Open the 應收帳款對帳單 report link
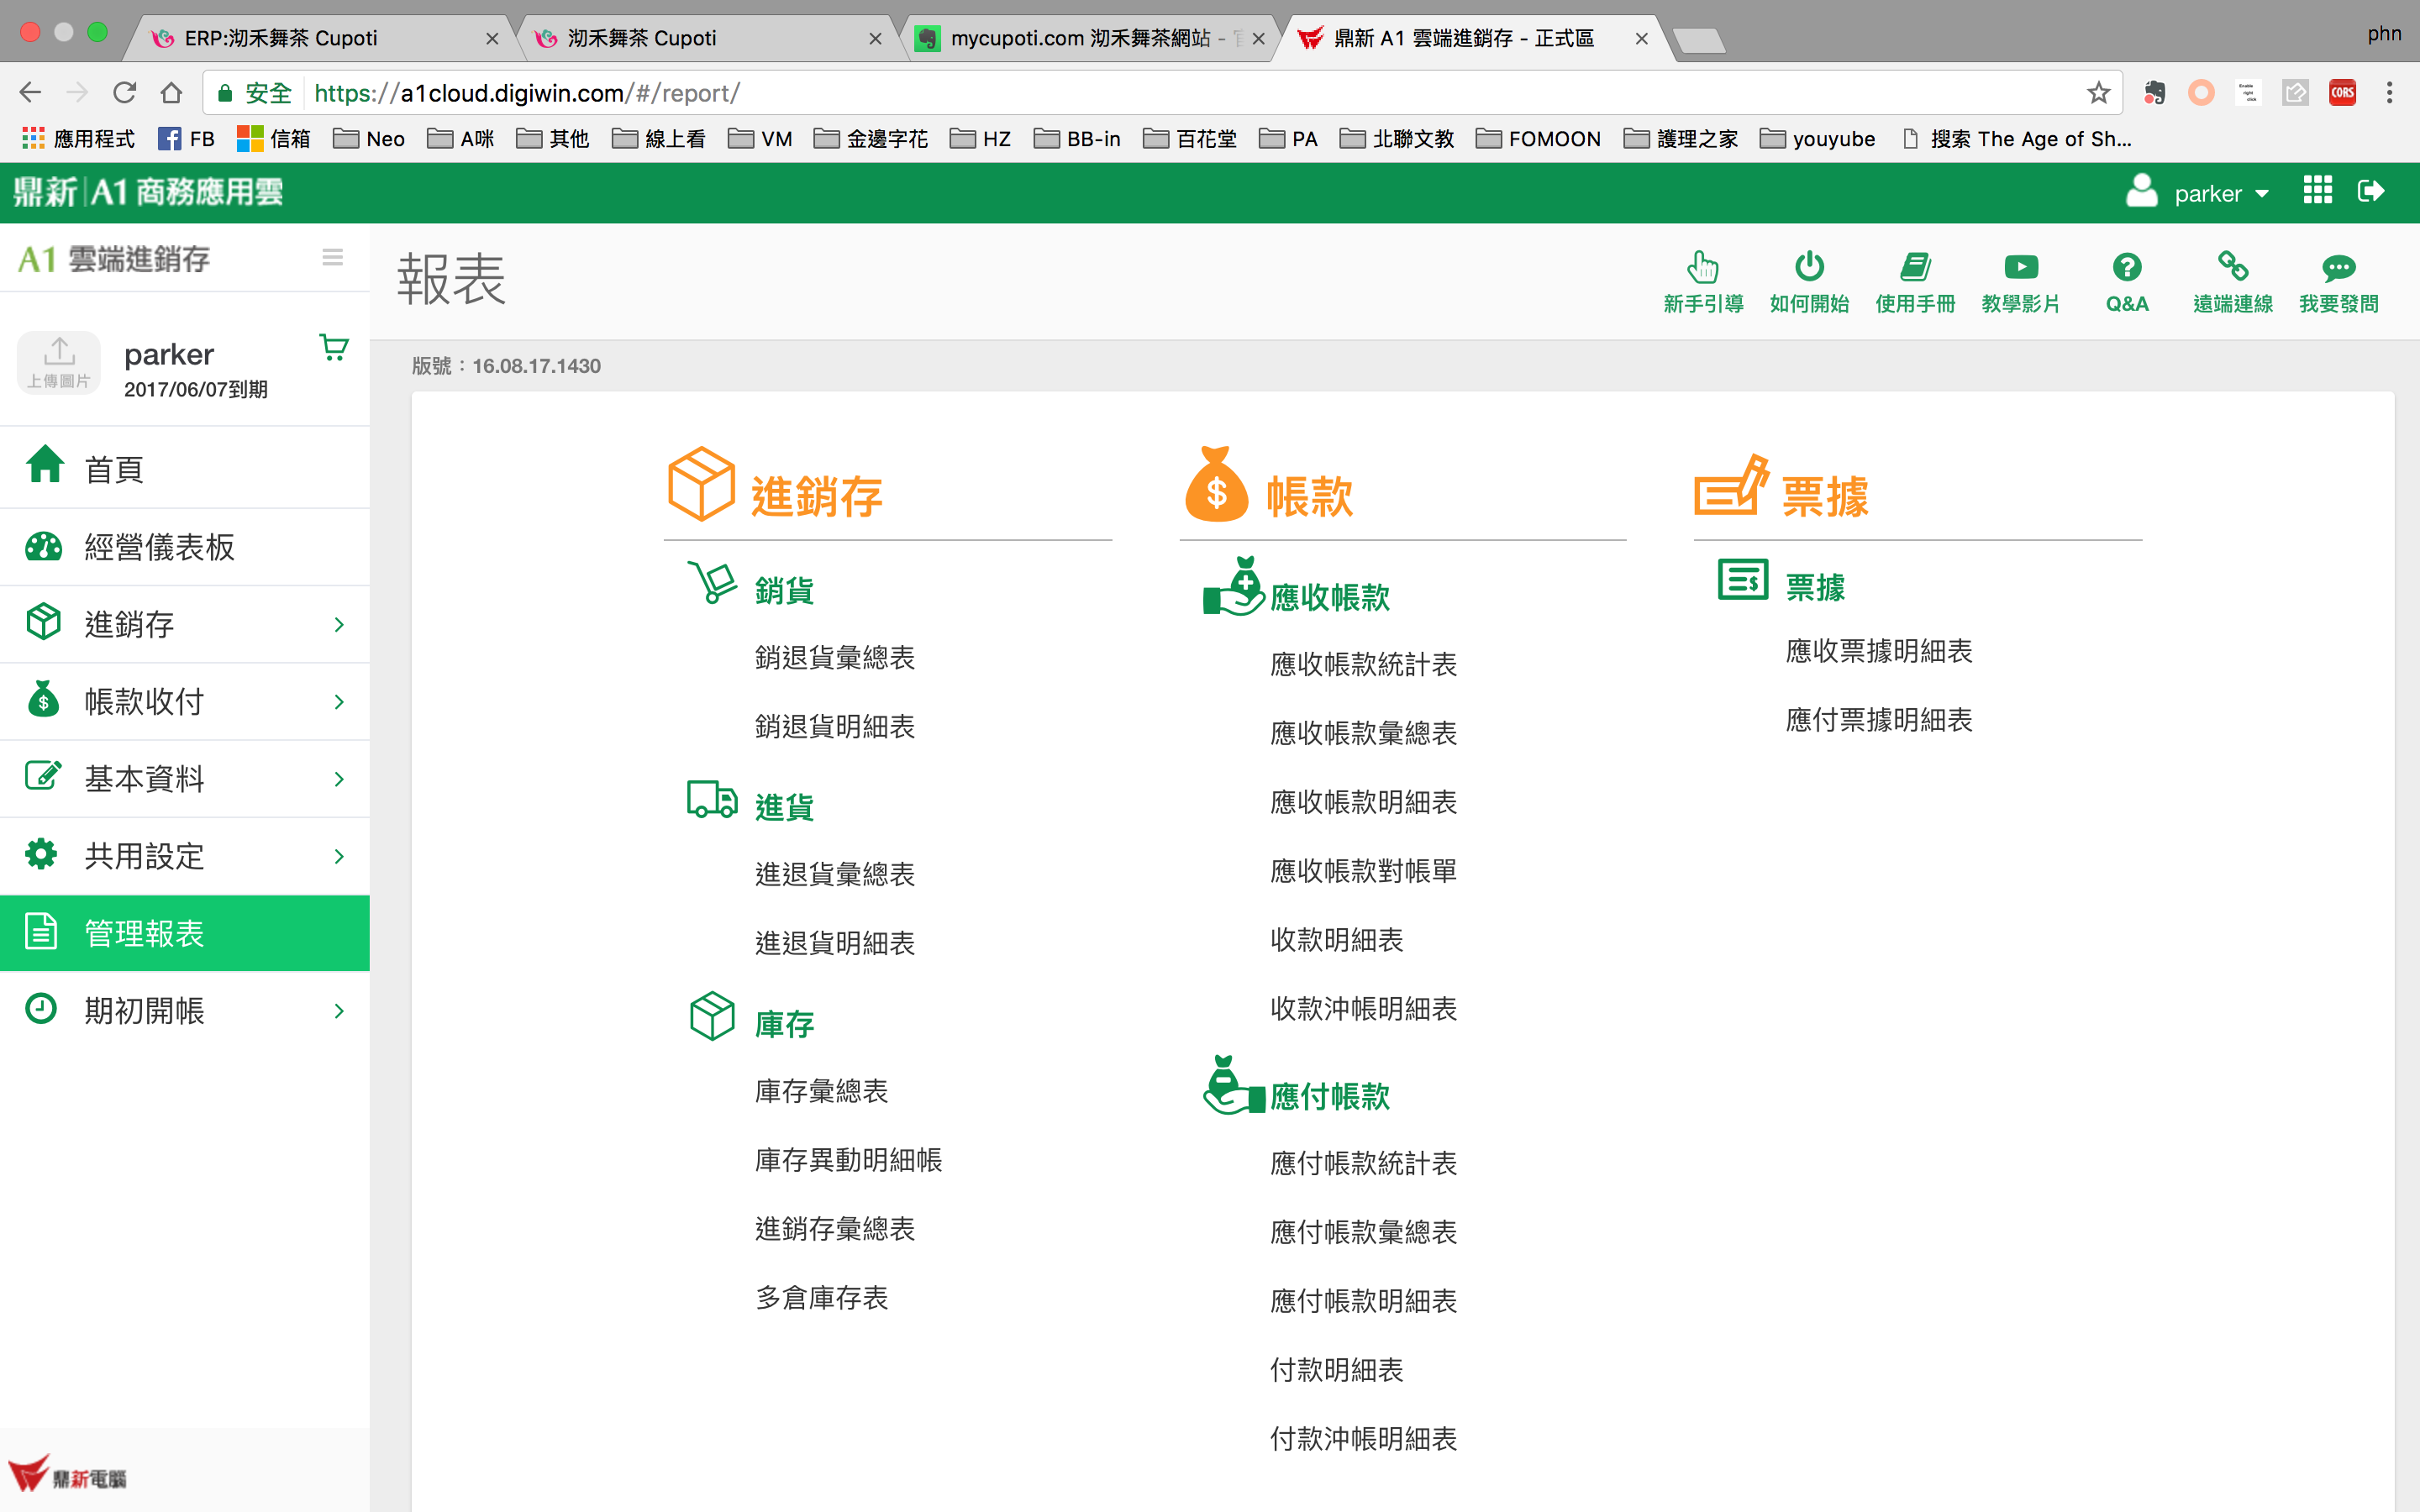The image size is (2420, 1512). point(1362,871)
